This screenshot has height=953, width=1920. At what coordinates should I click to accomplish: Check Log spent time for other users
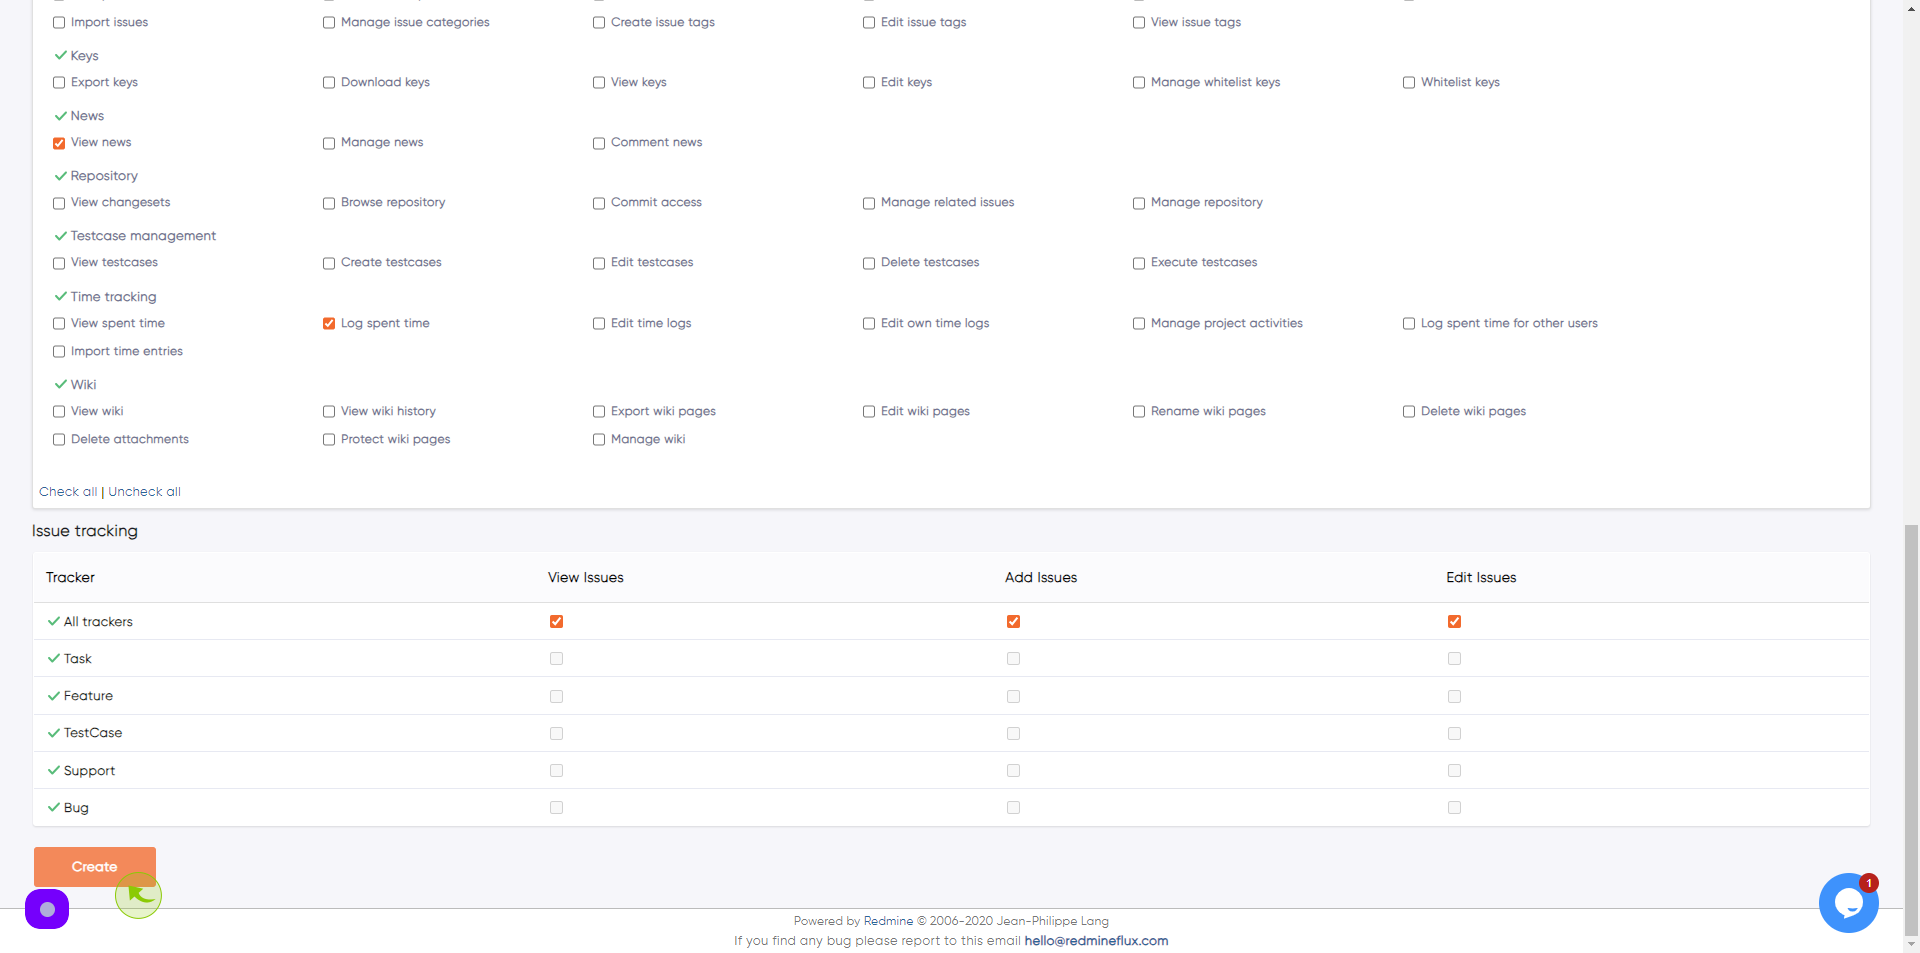point(1409,323)
